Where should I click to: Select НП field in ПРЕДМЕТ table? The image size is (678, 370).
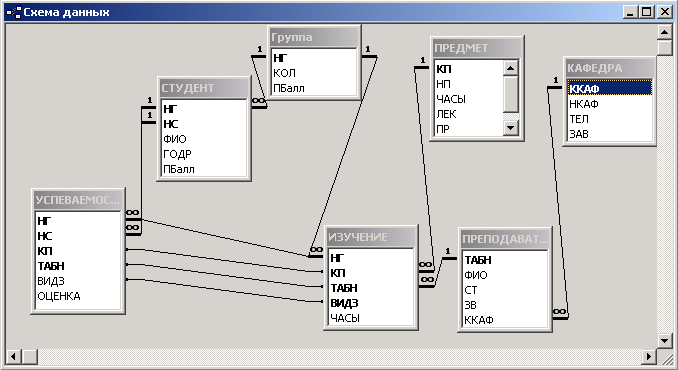[469, 84]
